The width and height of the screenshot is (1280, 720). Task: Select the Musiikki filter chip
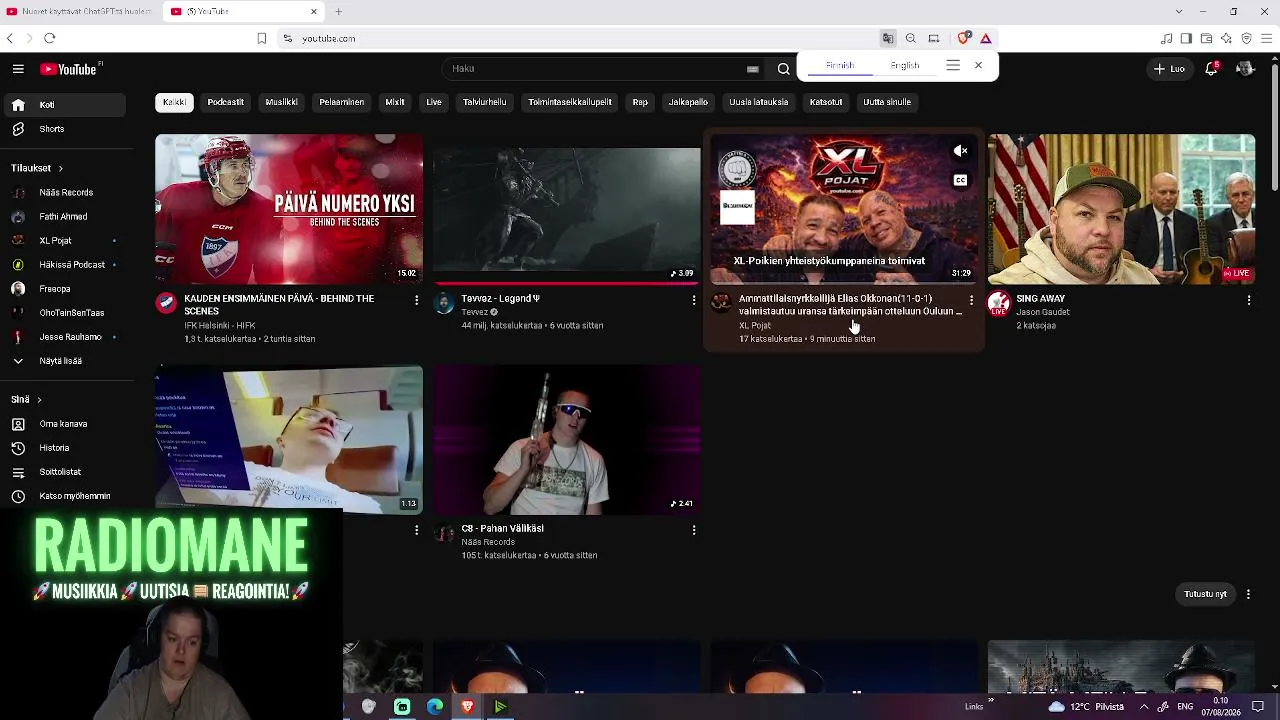pos(281,102)
